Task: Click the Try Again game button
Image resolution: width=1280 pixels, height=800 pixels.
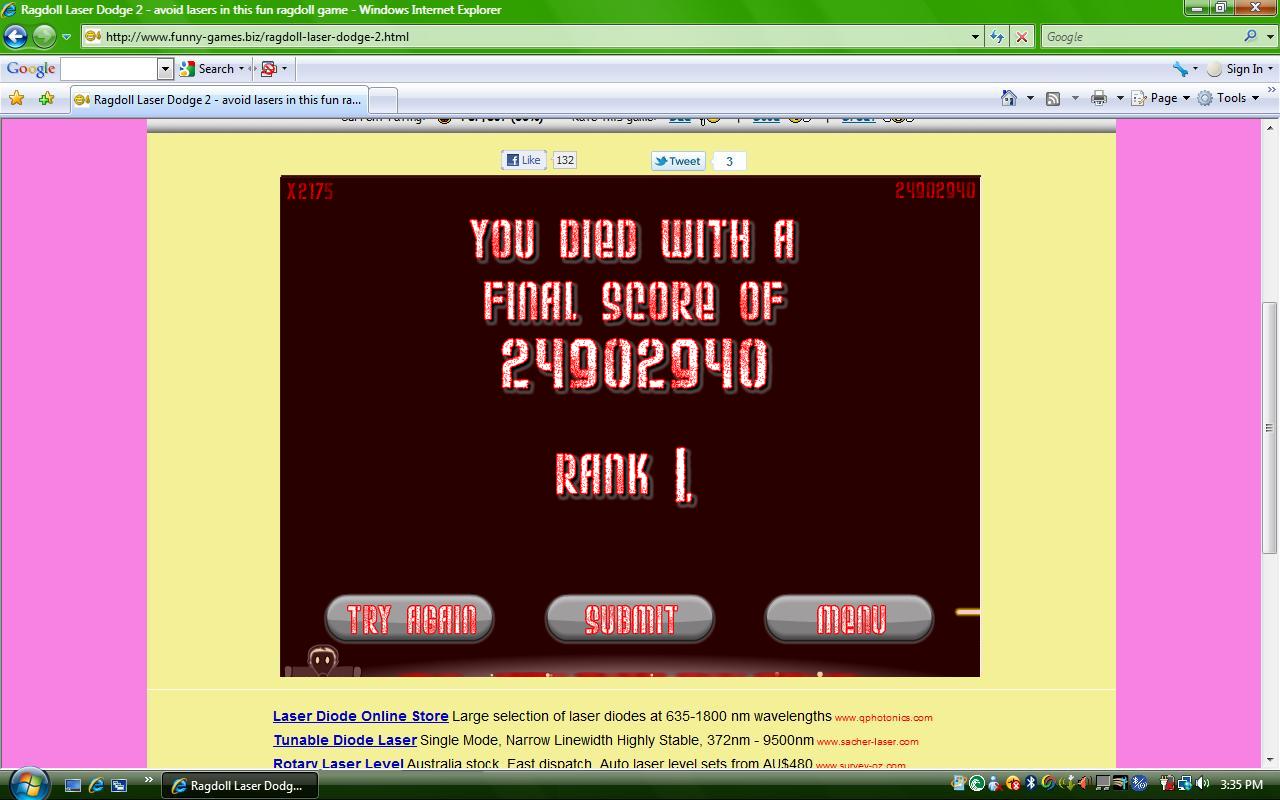Action: click(410, 619)
